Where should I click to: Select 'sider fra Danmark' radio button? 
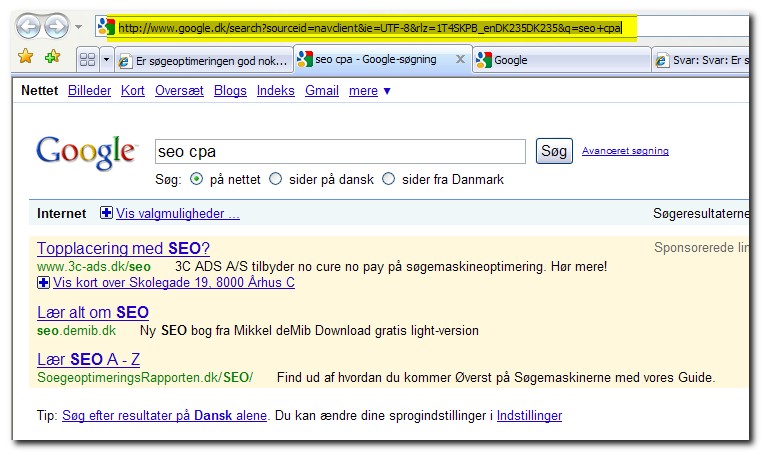tap(388, 179)
